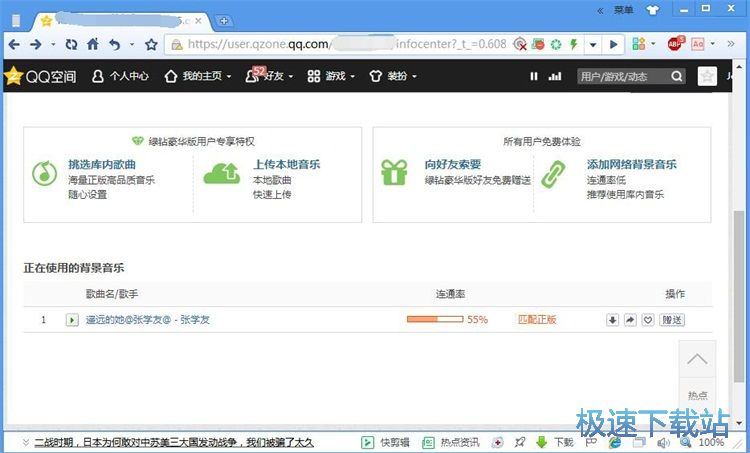Download the song with the down-arrow icon
This screenshot has height=453, width=750.
612,320
